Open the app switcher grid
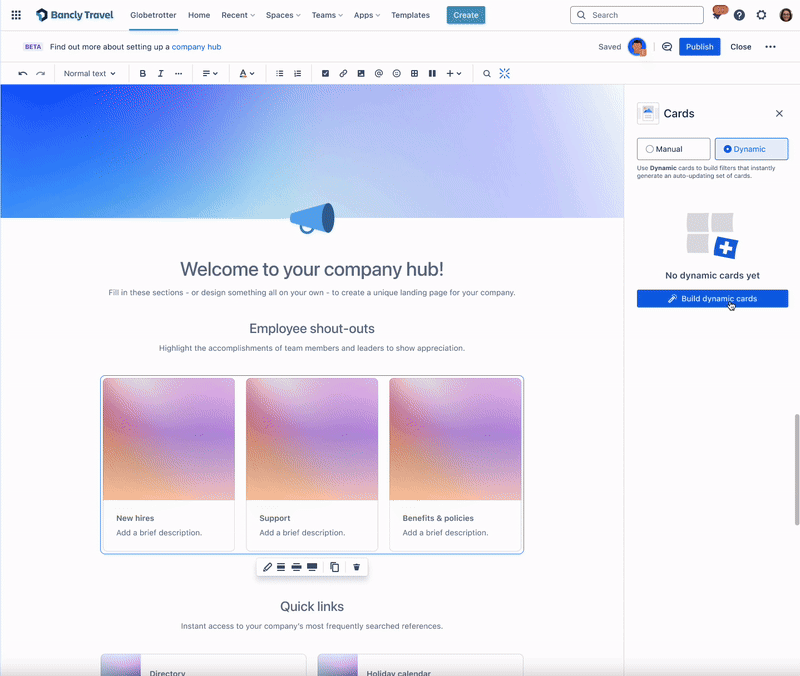 pos(16,15)
